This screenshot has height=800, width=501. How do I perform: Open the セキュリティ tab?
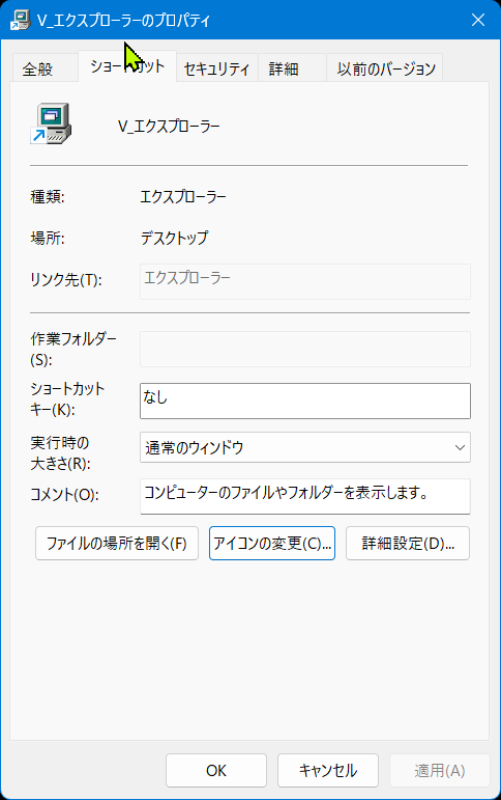click(217, 68)
